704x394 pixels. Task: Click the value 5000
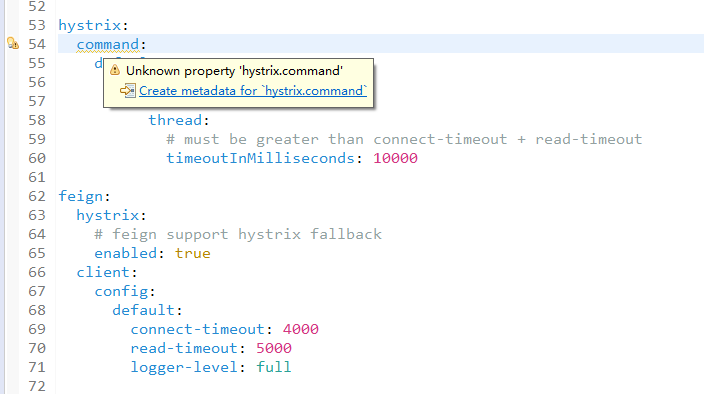point(274,348)
